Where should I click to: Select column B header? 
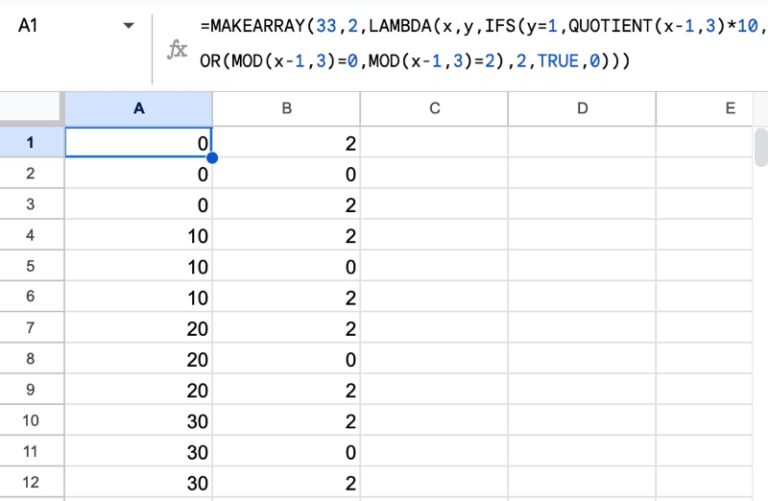287,108
